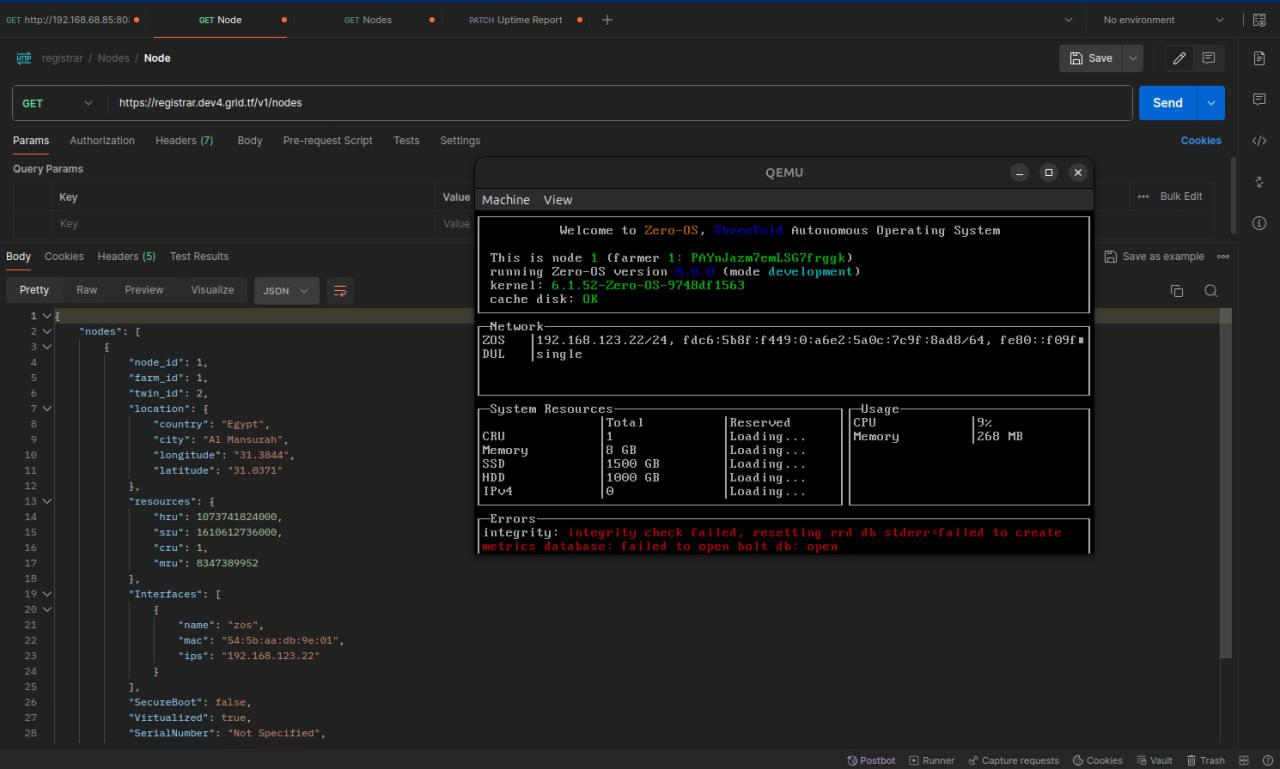This screenshot has height=769, width=1280.
Task: Open the Authorization request tab
Action: (102, 141)
